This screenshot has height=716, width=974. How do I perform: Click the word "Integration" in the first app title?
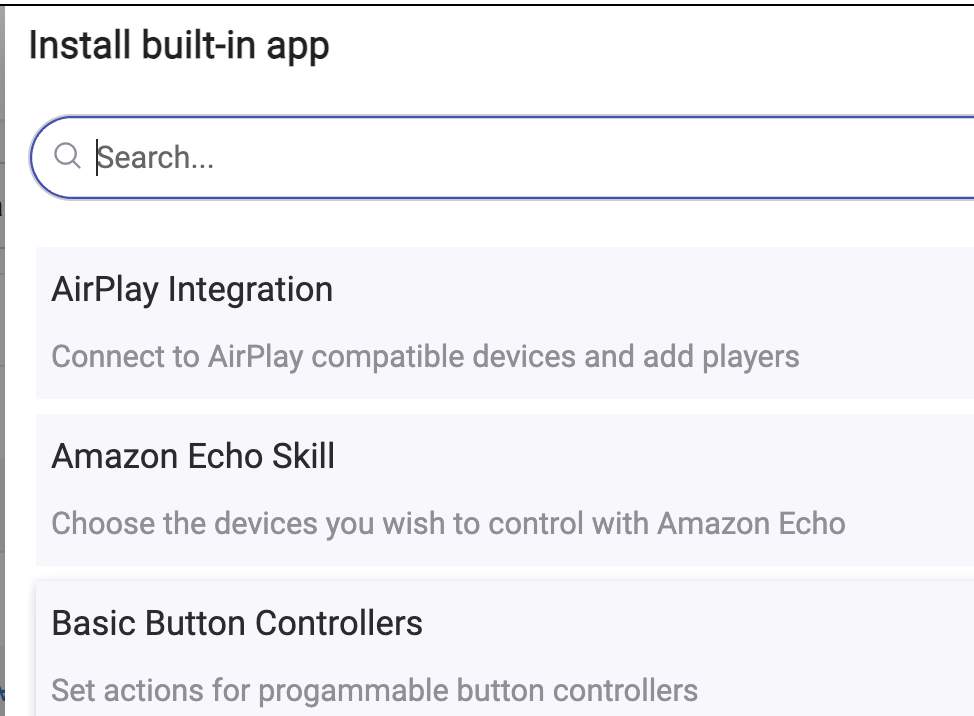[x=250, y=290]
